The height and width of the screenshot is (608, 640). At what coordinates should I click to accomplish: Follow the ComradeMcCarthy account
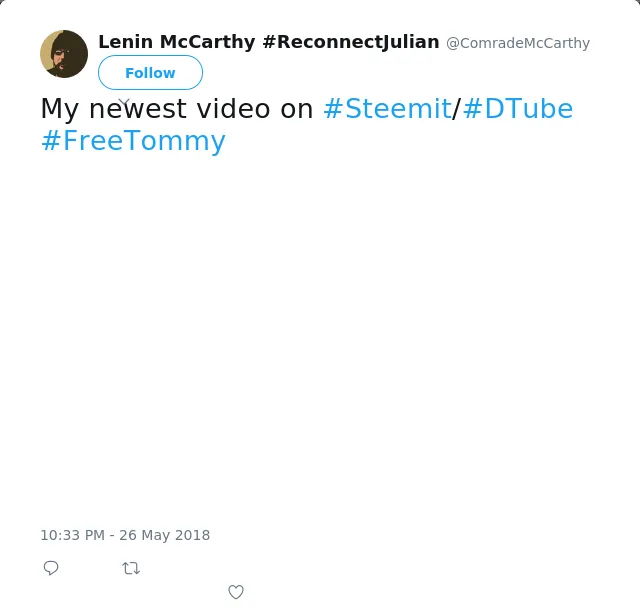pos(150,73)
